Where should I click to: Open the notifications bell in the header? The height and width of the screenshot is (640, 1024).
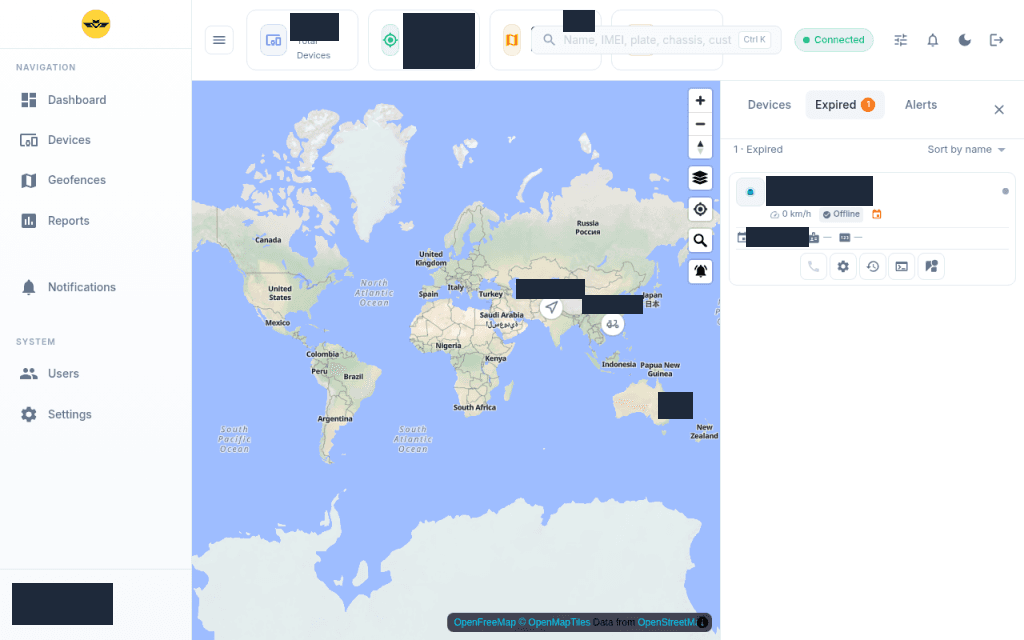pyautogui.click(x=933, y=40)
